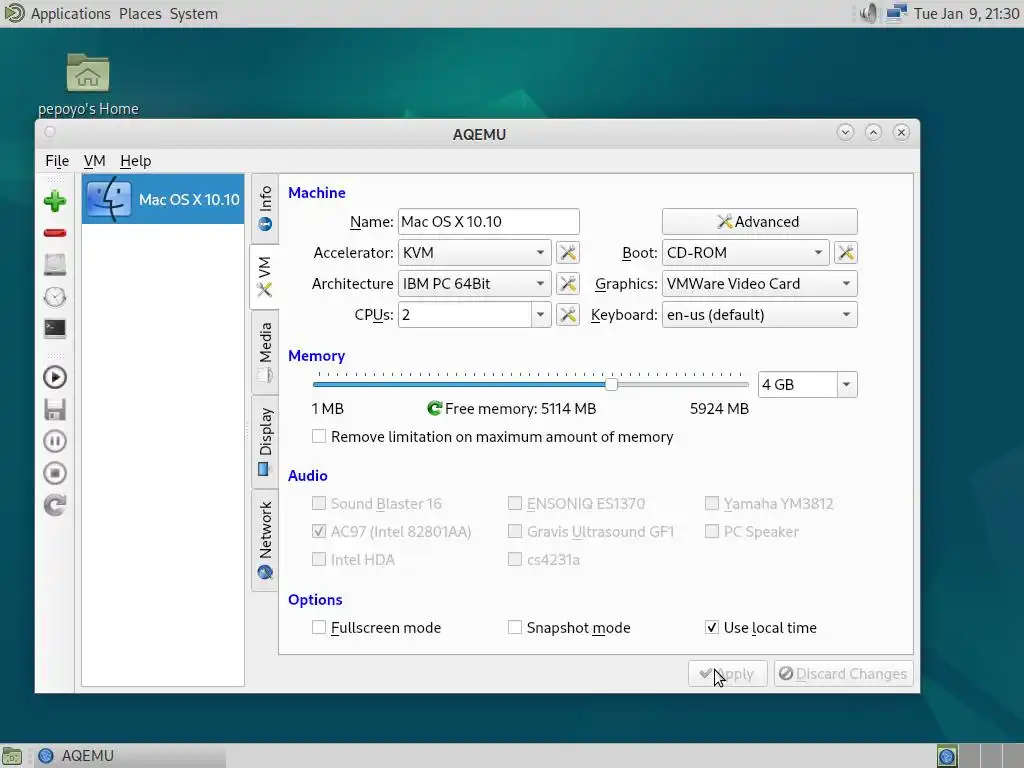Save VM state with floppy icon
Screen dimensions: 1024x768
55,409
